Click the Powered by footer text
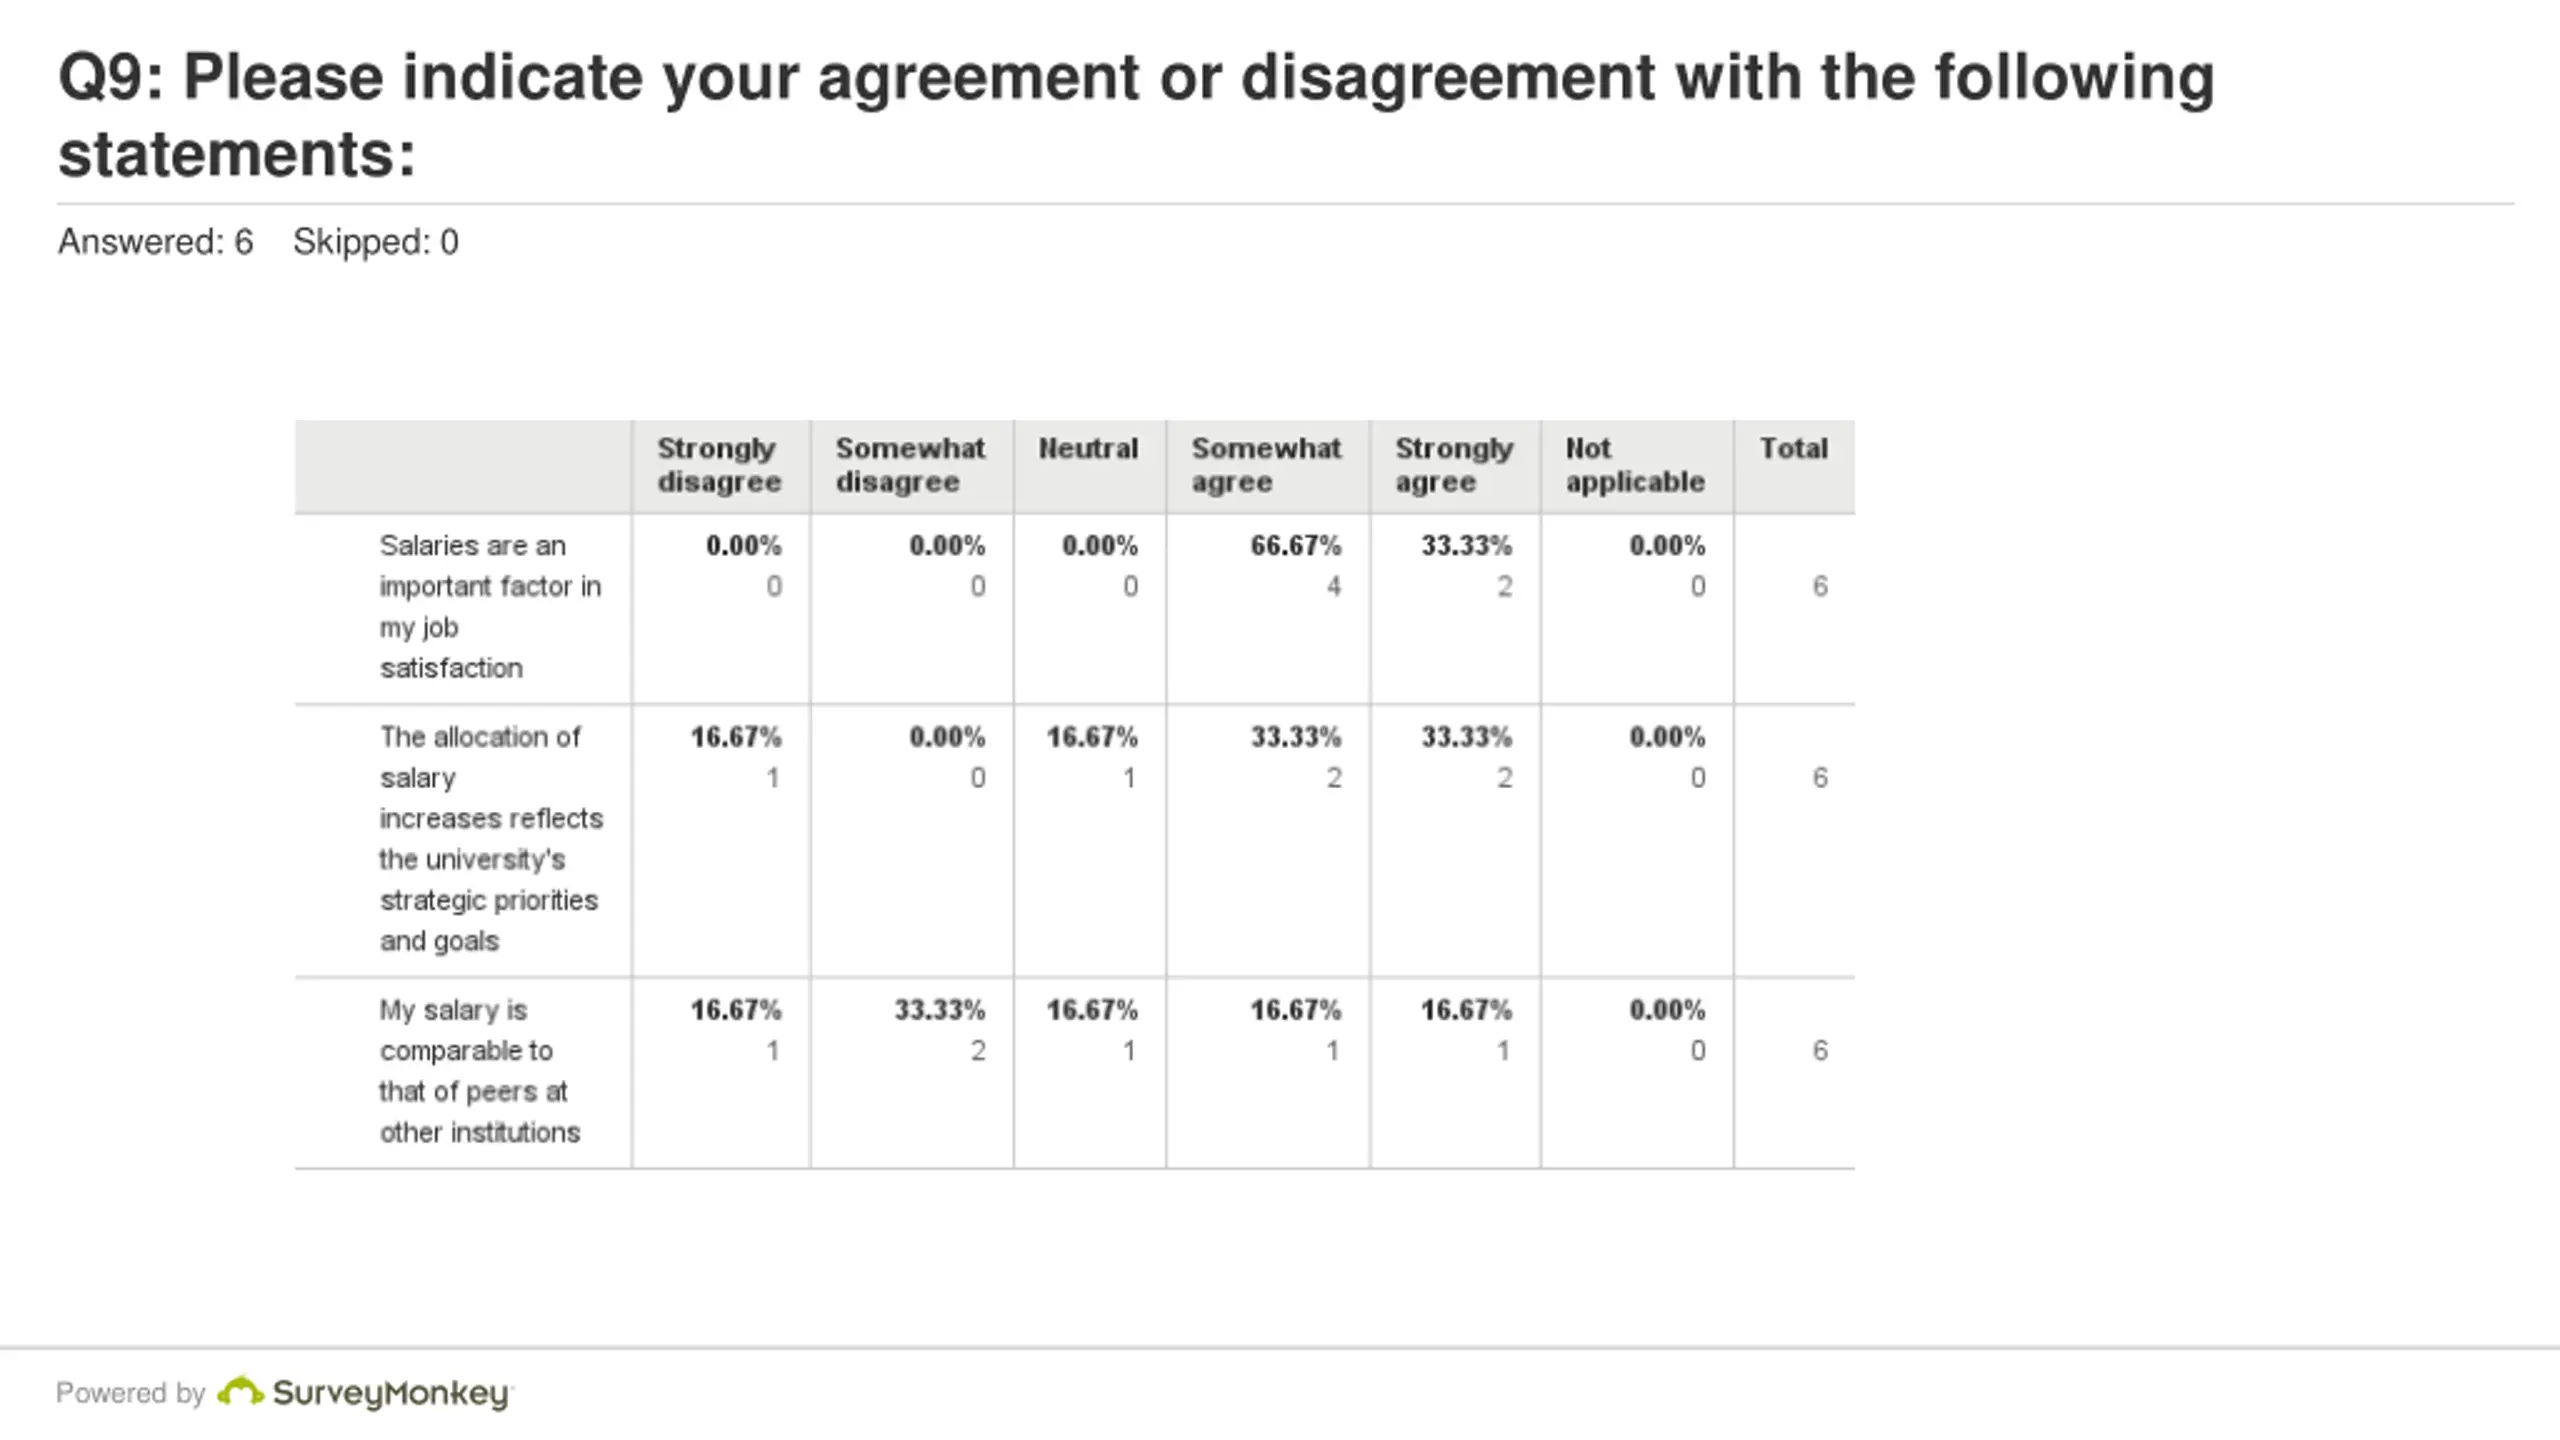 [130, 1393]
